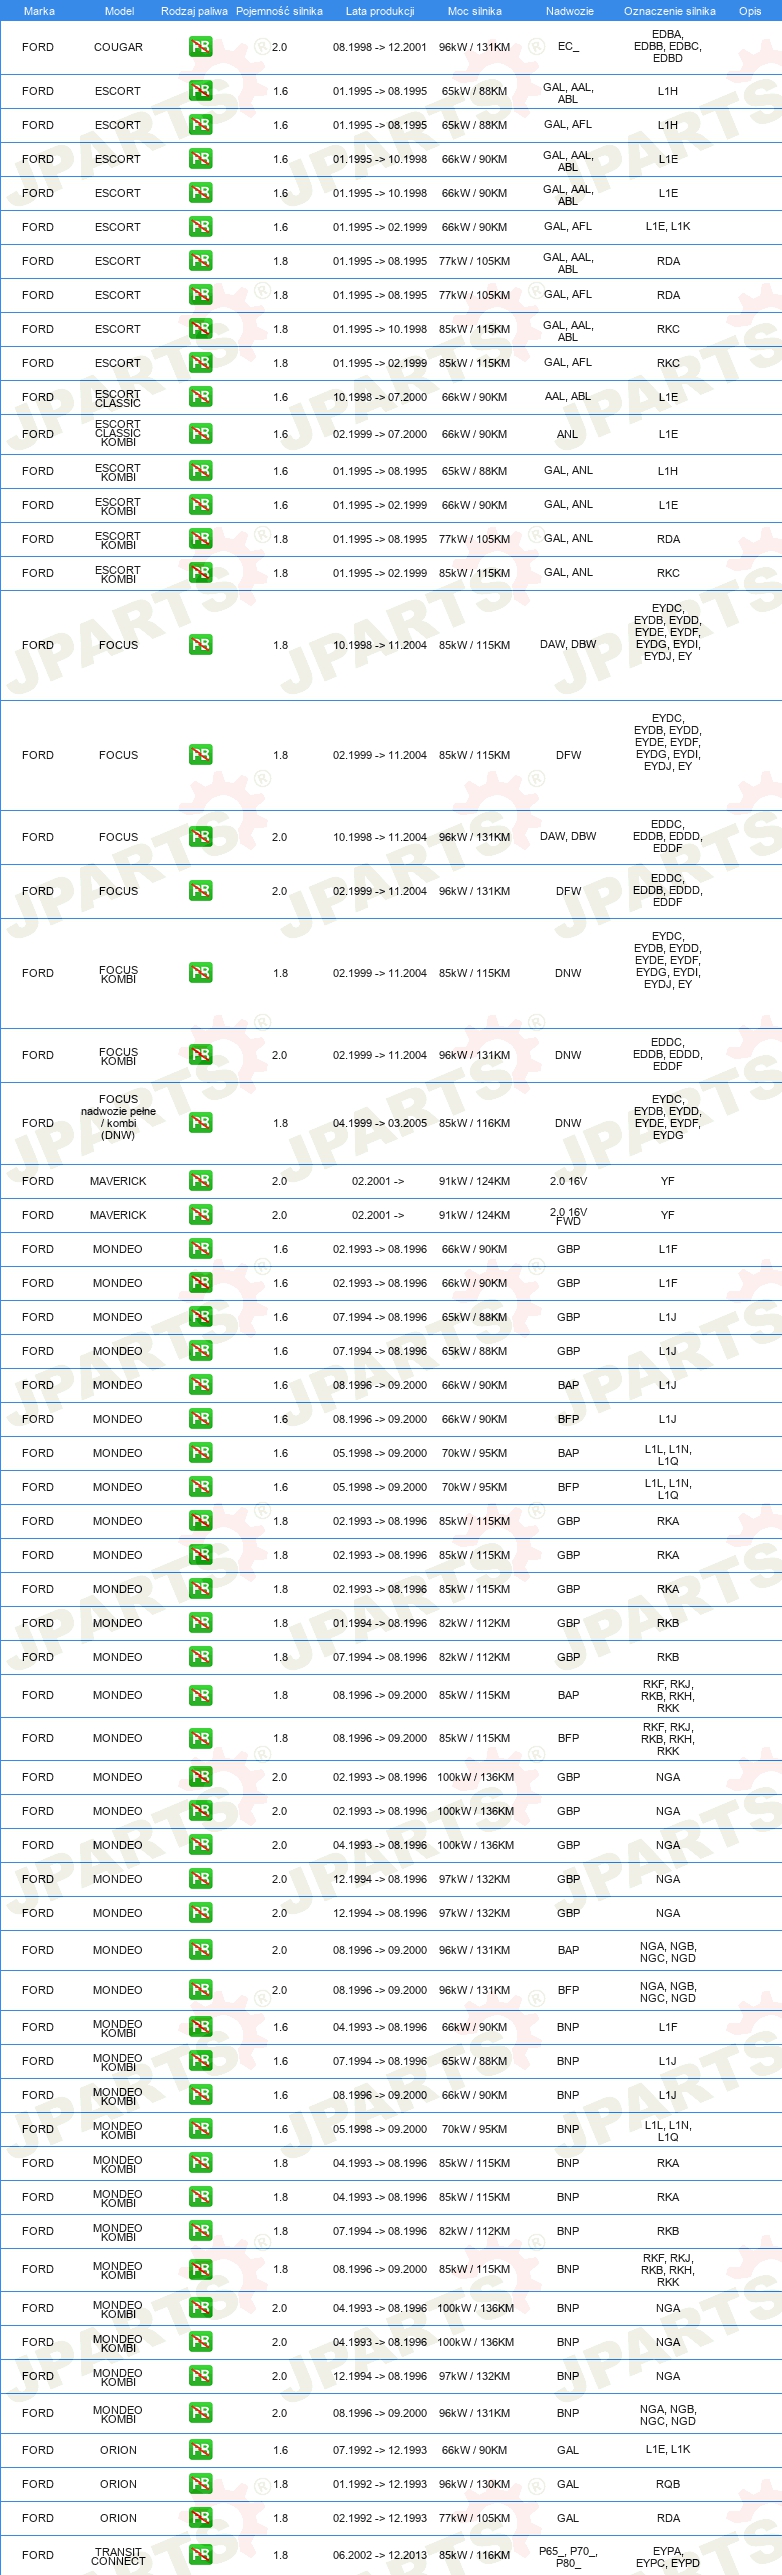Click fuel icon for MONDEO KOMBI RKB row
The height and width of the screenshot is (2575, 782).
coord(200,2231)
